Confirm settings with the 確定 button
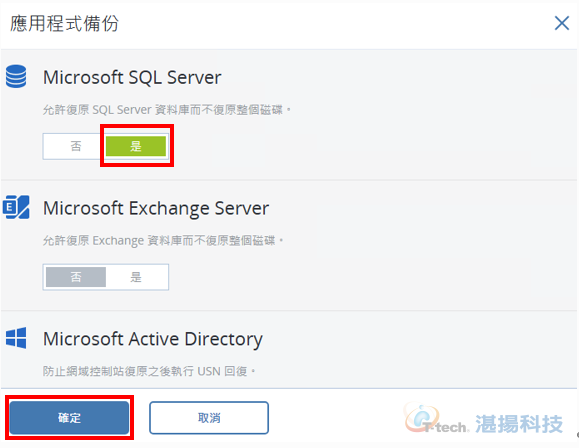 69,418
